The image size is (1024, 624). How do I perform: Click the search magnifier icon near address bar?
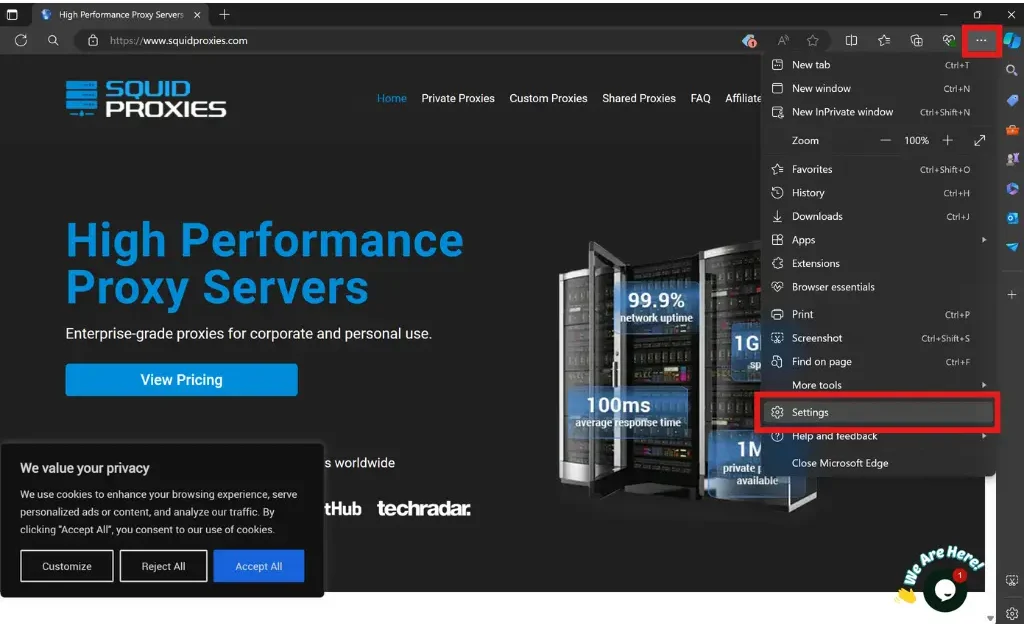point(53,40)
